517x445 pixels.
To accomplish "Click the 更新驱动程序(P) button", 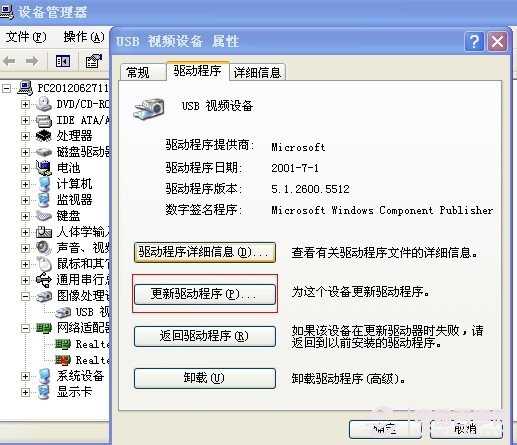I will point(205,294).
